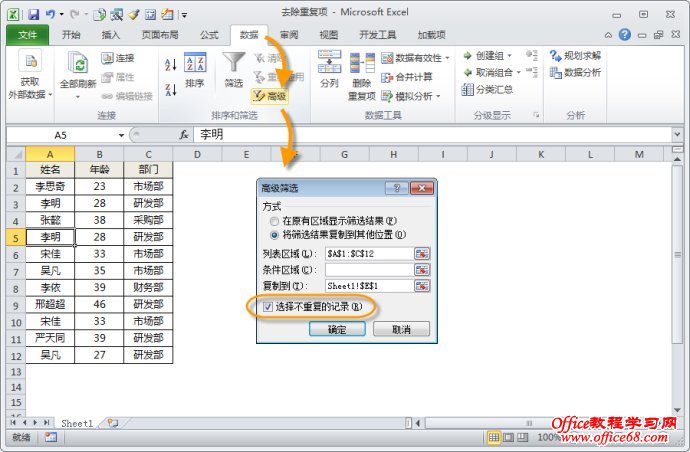Screen dimensions: 690x452
Task: Select row 12 header
Action: point(16,355)
